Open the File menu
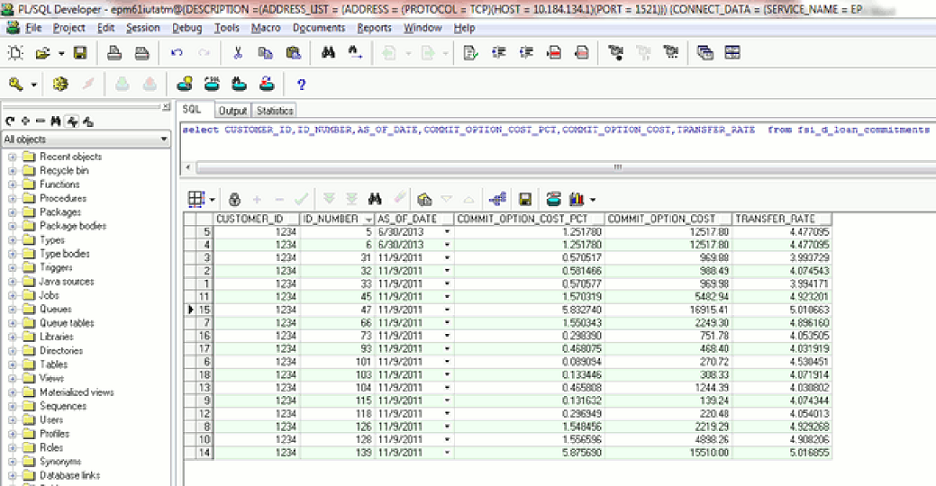This screenshot has height=486, width=936. pyautogui.click(x=33, y=27)
